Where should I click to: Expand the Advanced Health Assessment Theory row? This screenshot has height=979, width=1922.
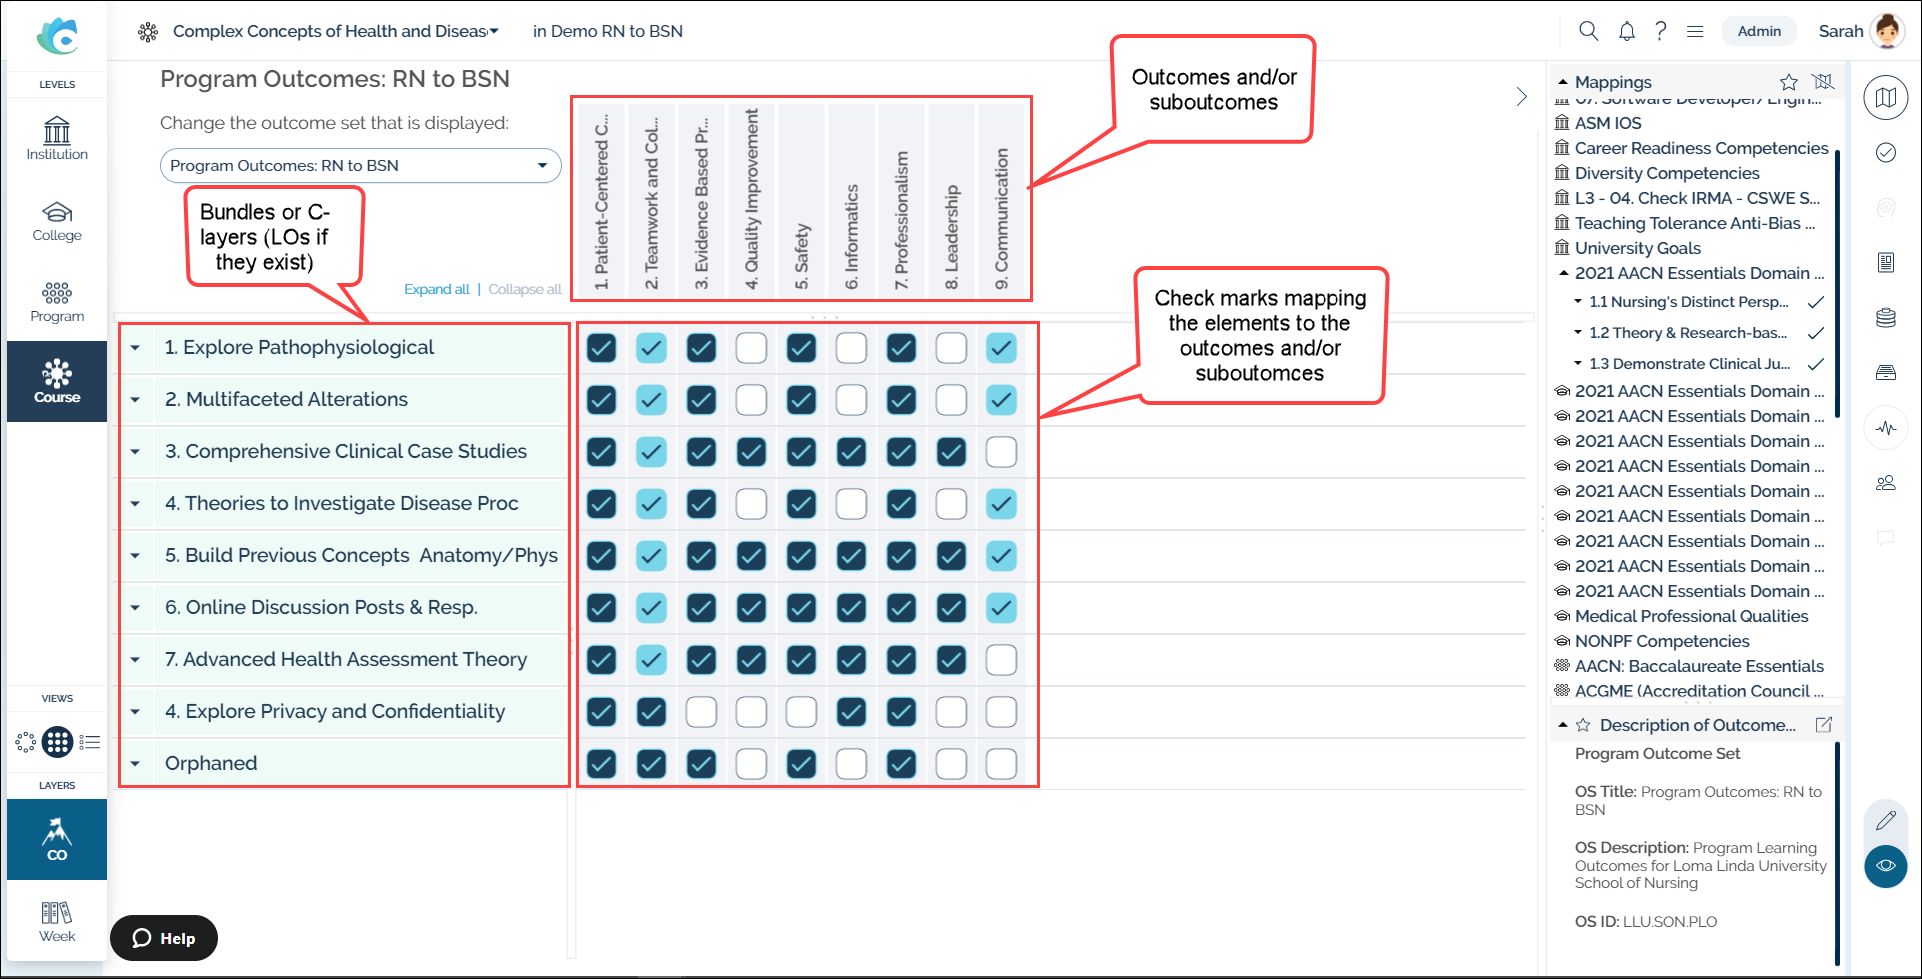coord(135,660)
